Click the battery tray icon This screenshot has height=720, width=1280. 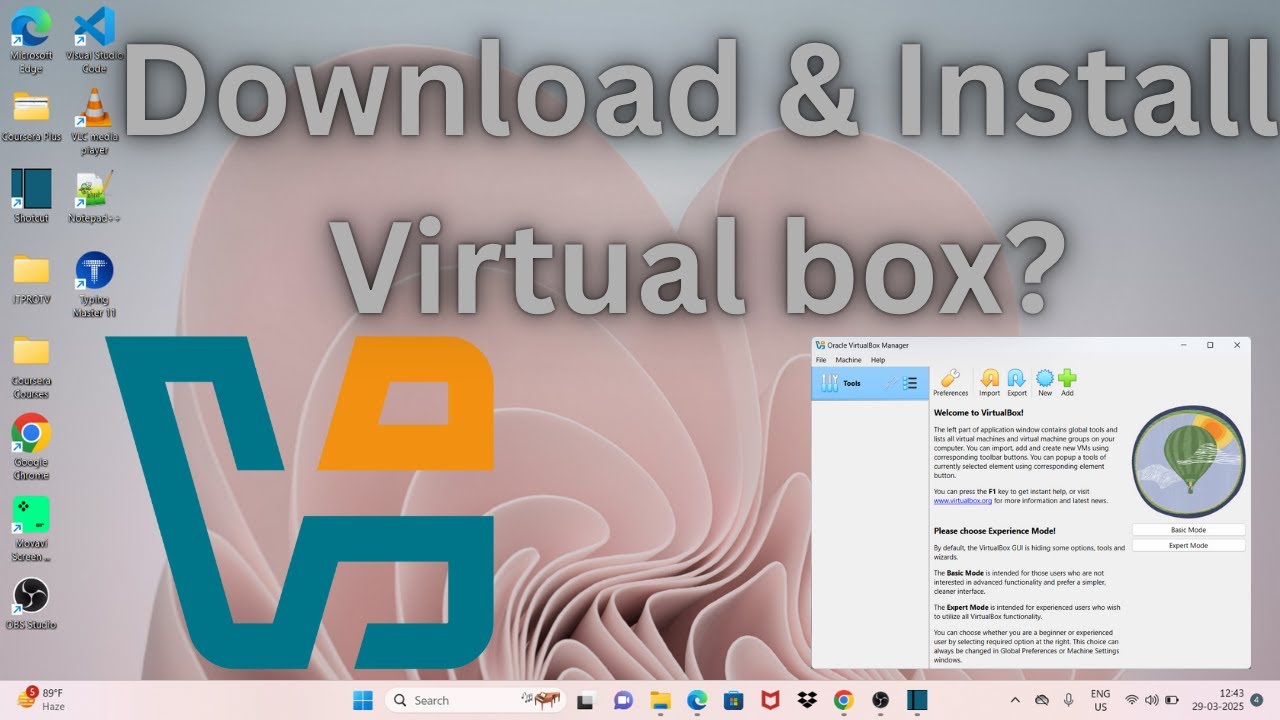1172,700
